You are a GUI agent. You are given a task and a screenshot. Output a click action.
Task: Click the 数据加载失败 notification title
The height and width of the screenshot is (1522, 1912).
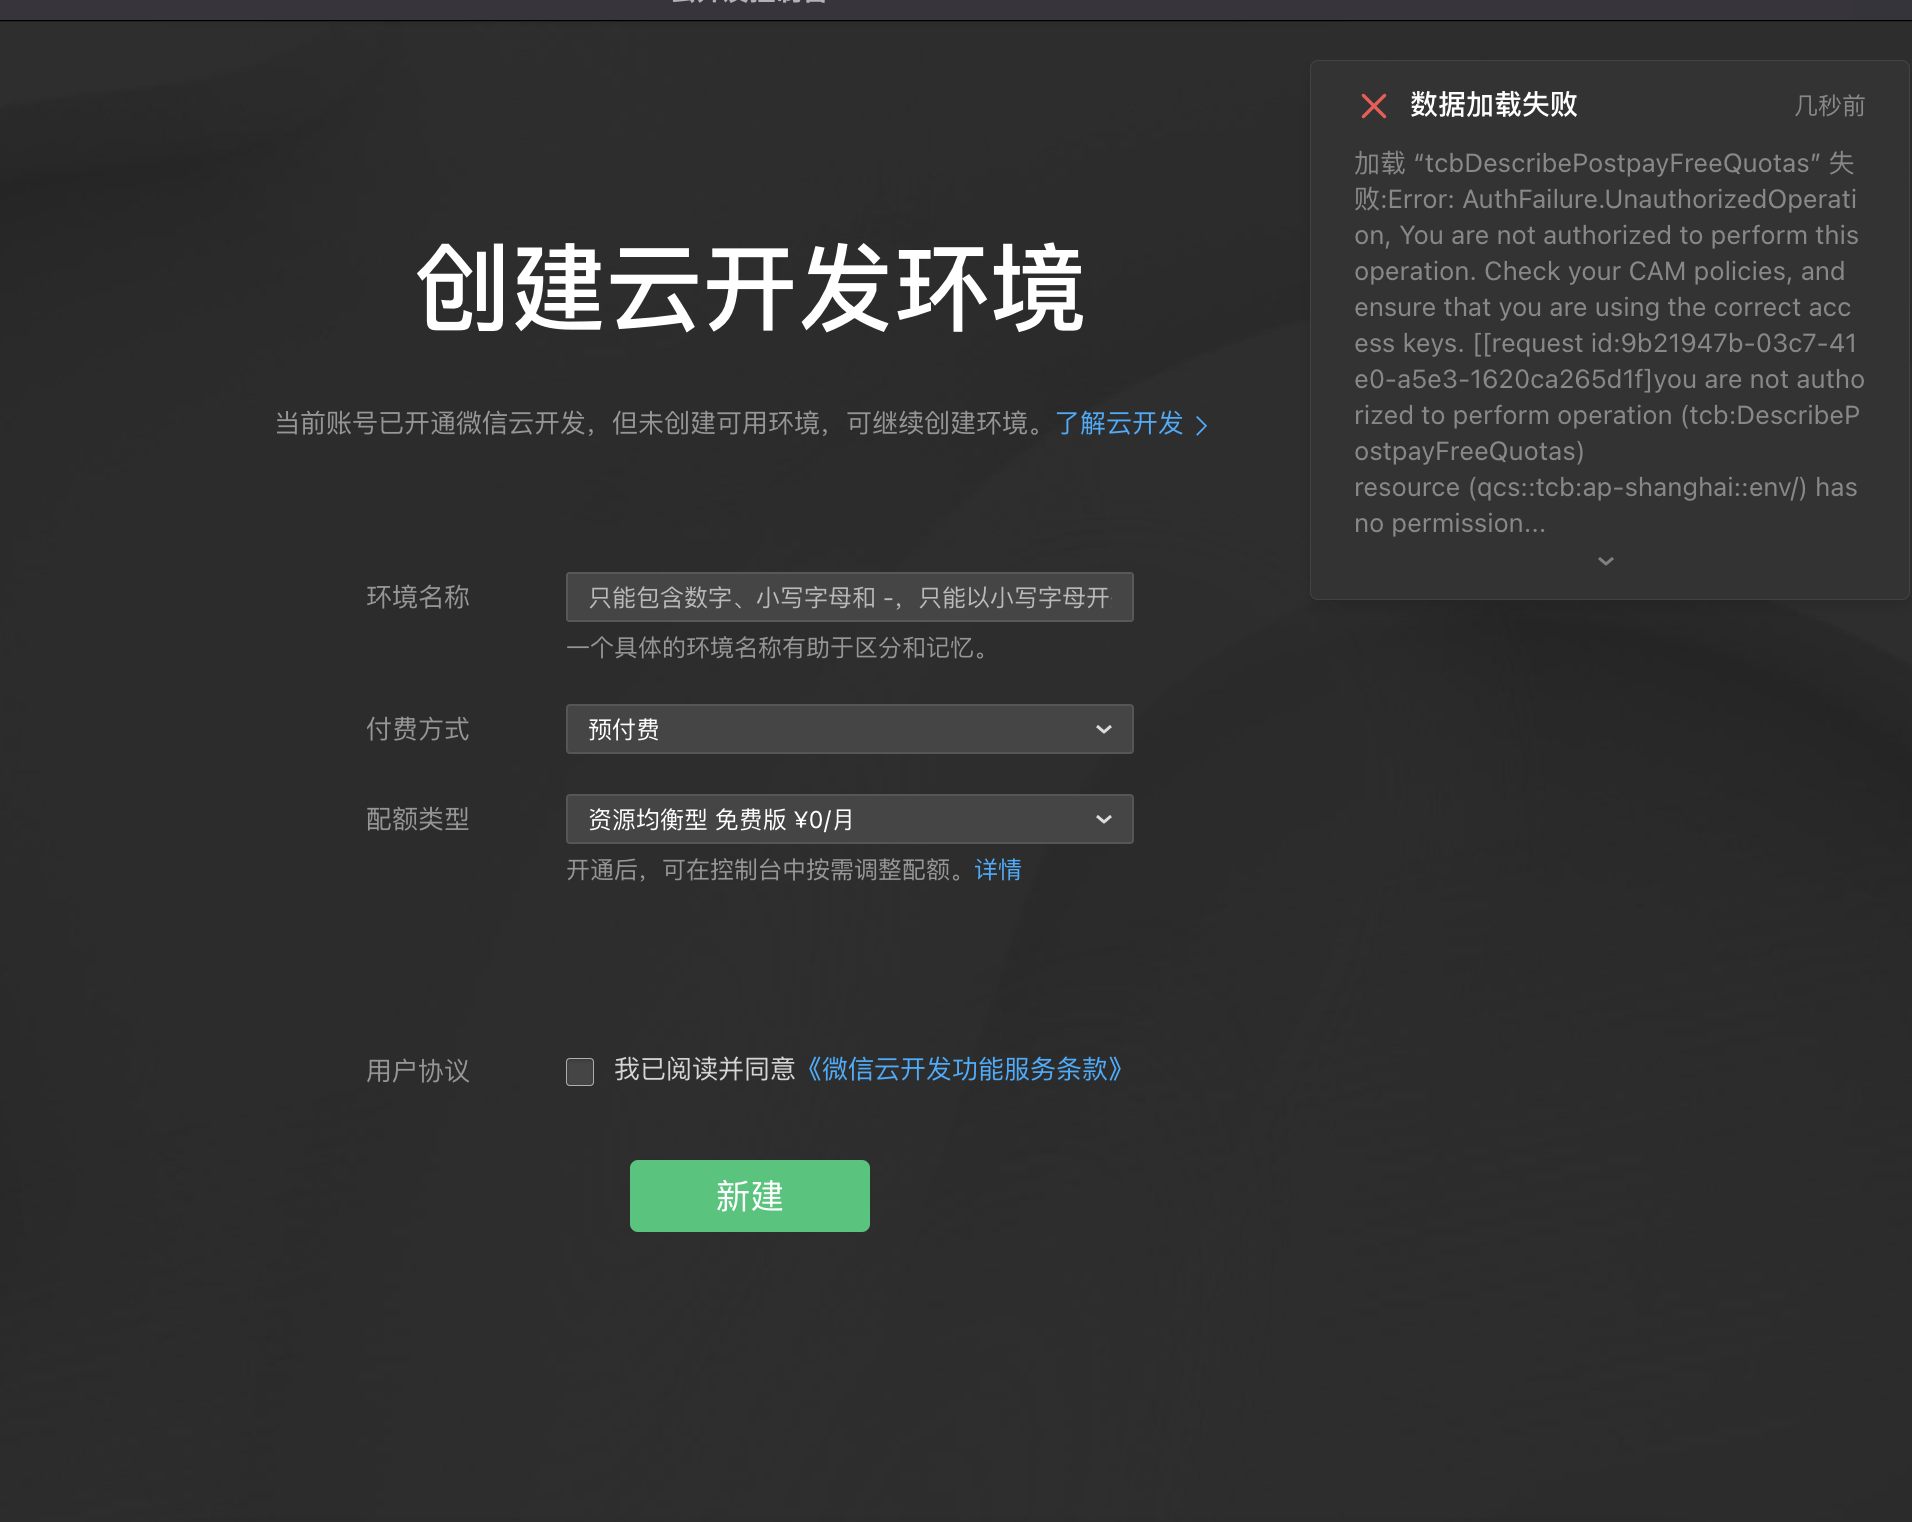coord(1494,105)
